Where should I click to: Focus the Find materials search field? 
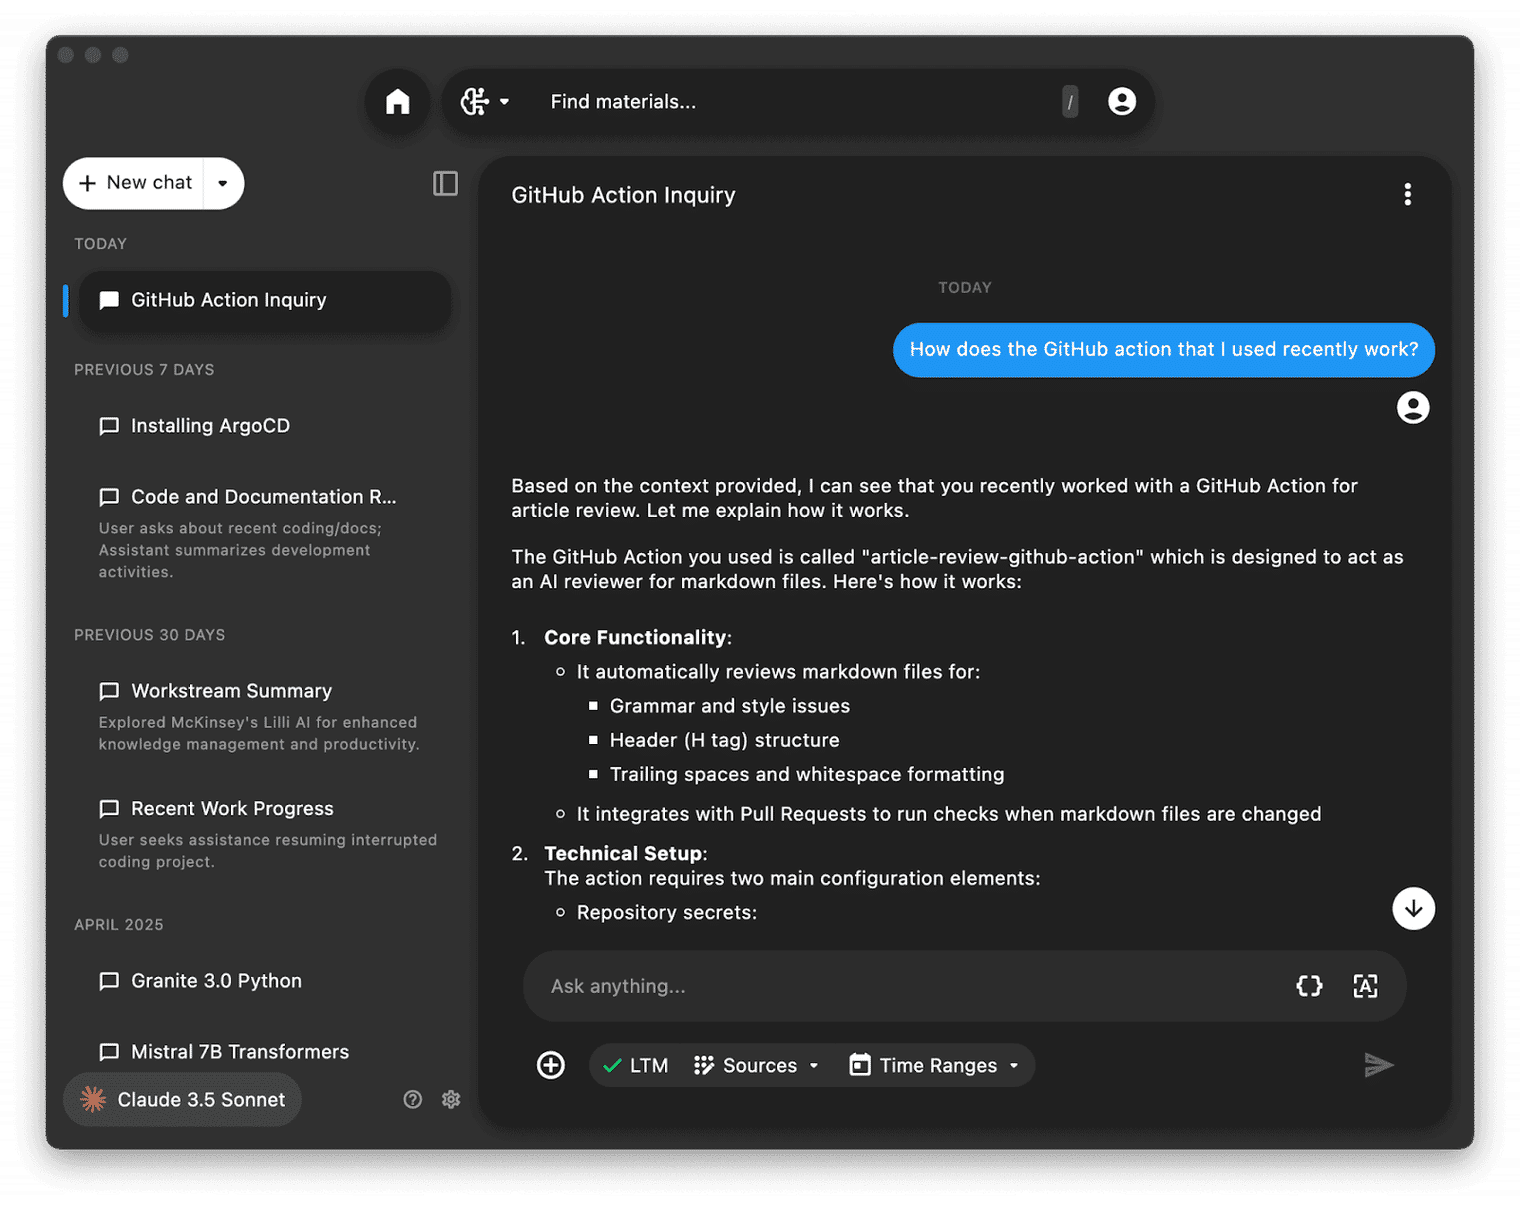click(x=800, y=102)
